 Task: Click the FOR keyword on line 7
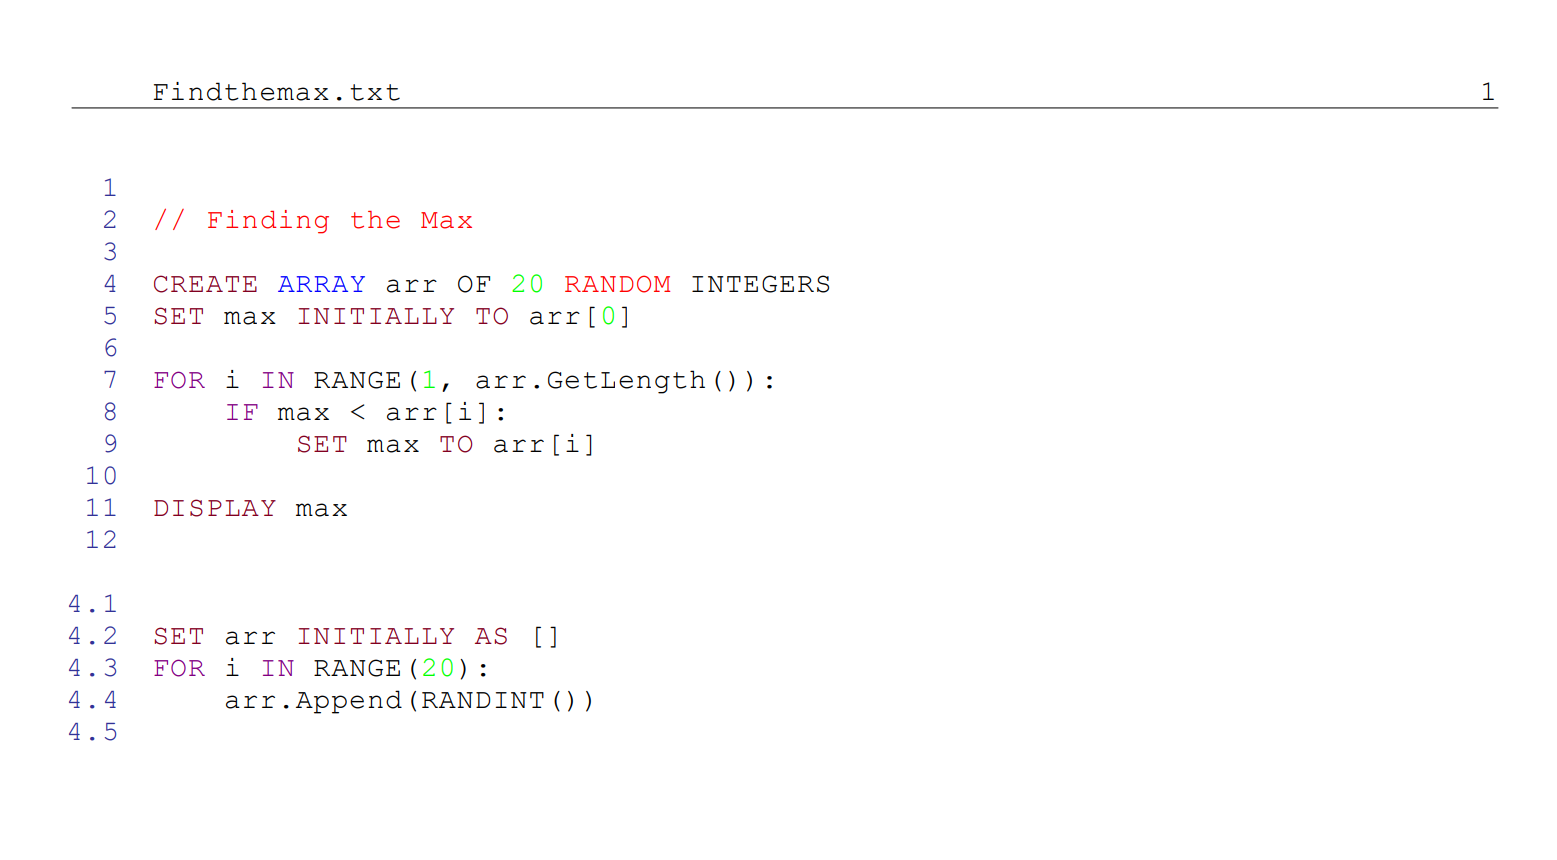pos(179,381)
